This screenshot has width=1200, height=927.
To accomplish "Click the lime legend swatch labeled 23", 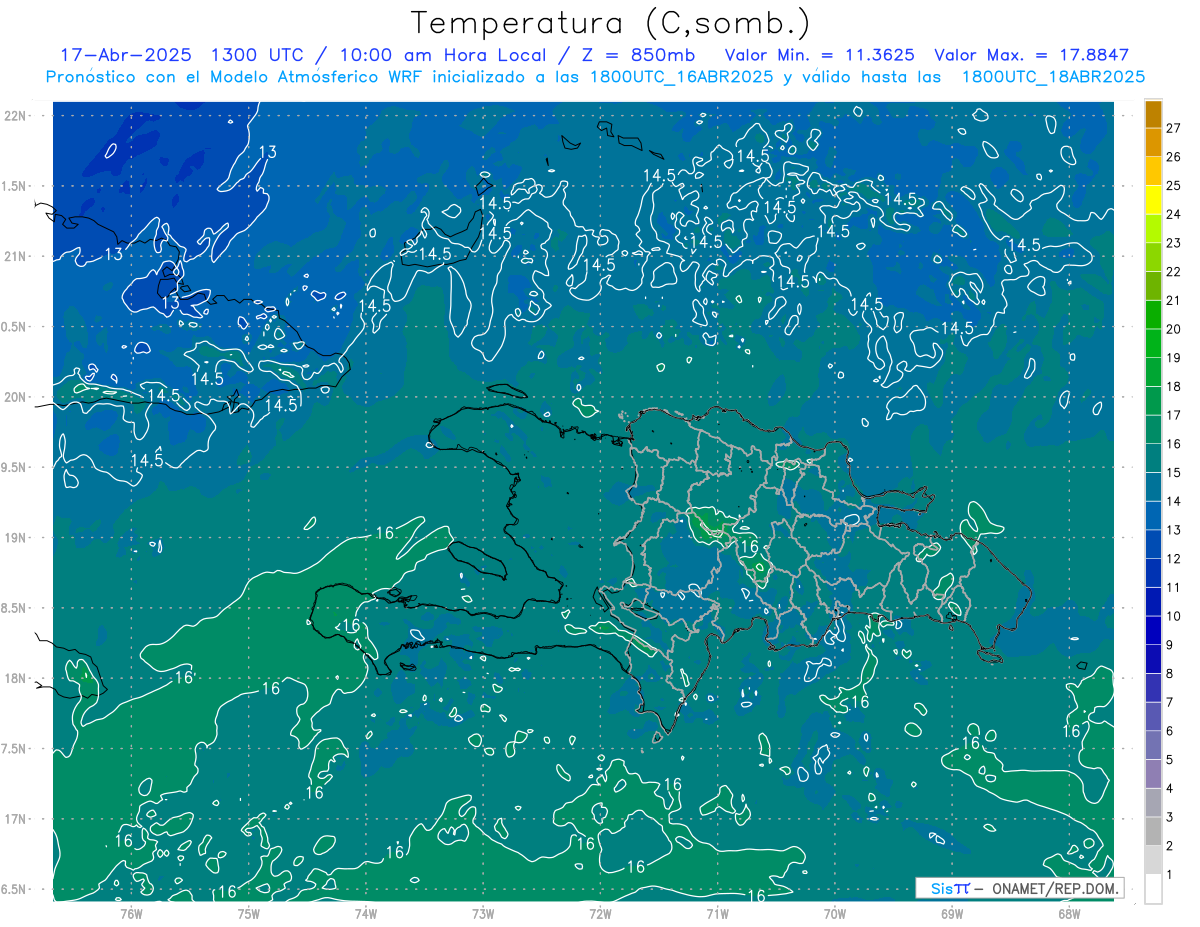I will [1153, 229].
